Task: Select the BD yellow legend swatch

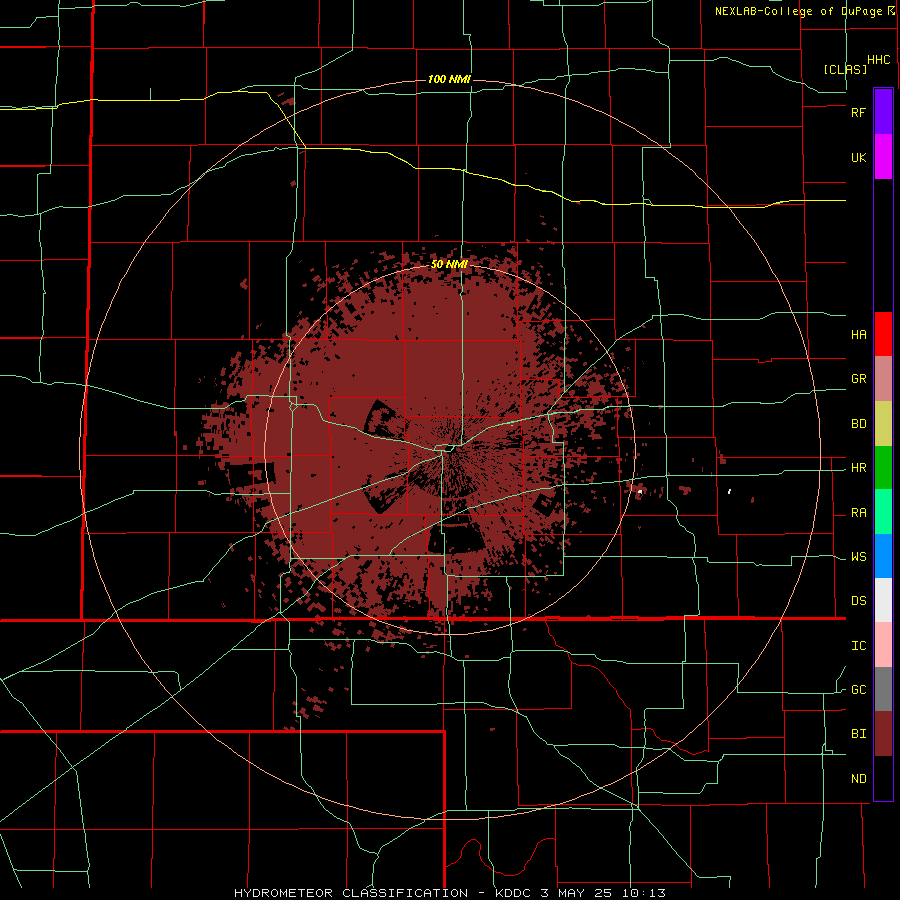Action: (x=883, y=424)
